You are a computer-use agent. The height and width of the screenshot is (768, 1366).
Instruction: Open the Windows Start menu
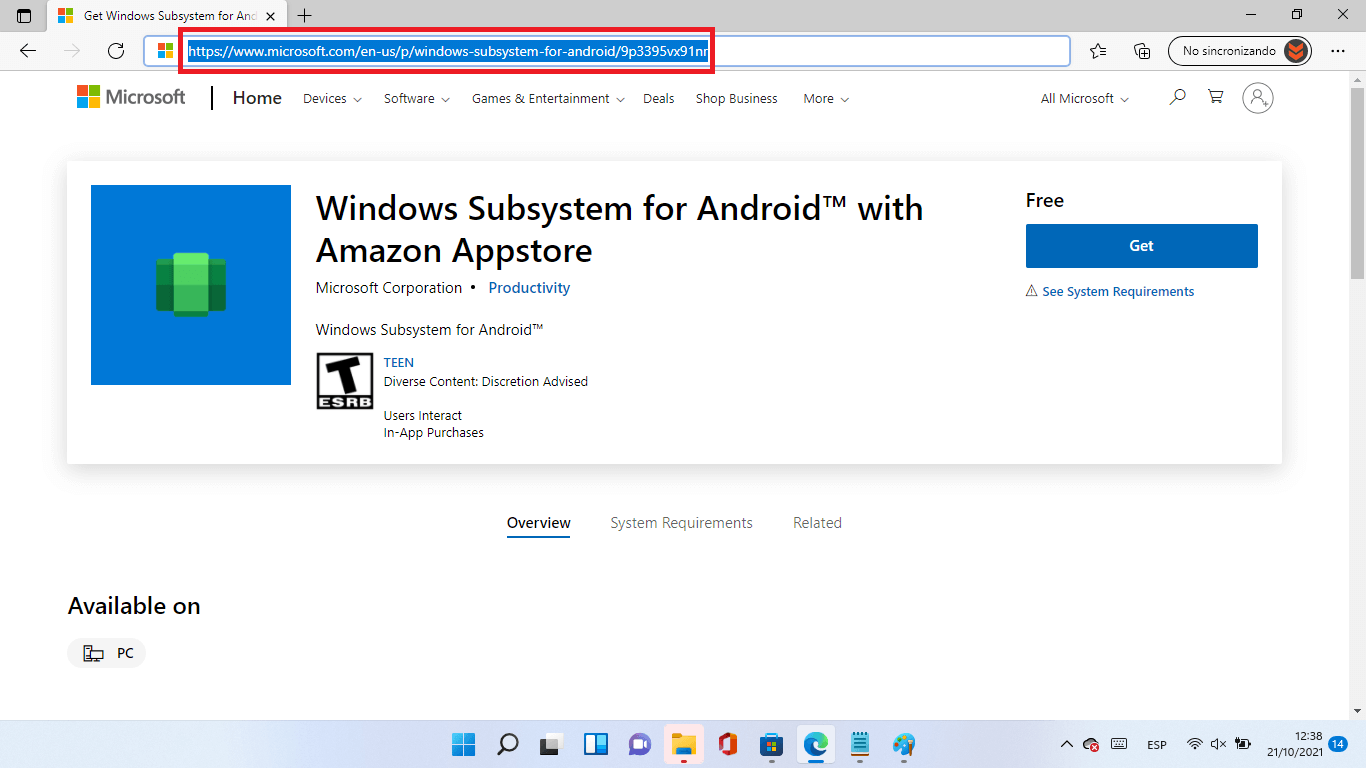[x=463, y=745]
